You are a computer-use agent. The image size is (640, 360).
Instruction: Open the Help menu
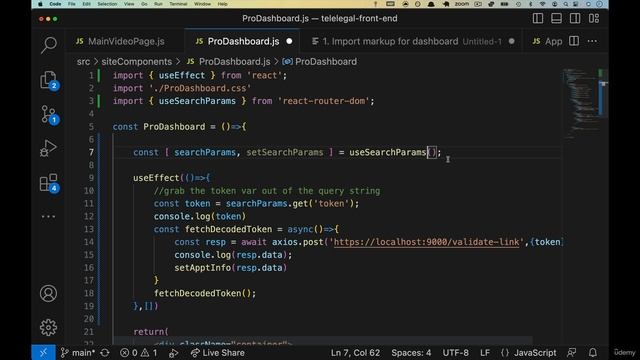[222, 4]
